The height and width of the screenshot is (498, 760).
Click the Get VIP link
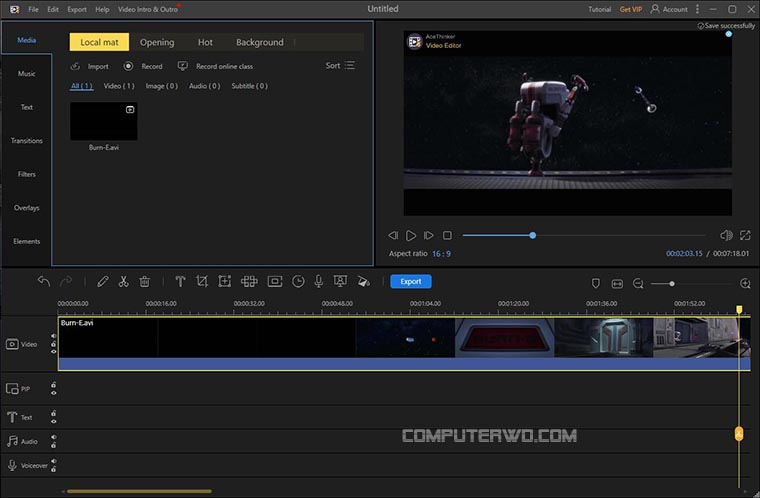tap(631, 9)
